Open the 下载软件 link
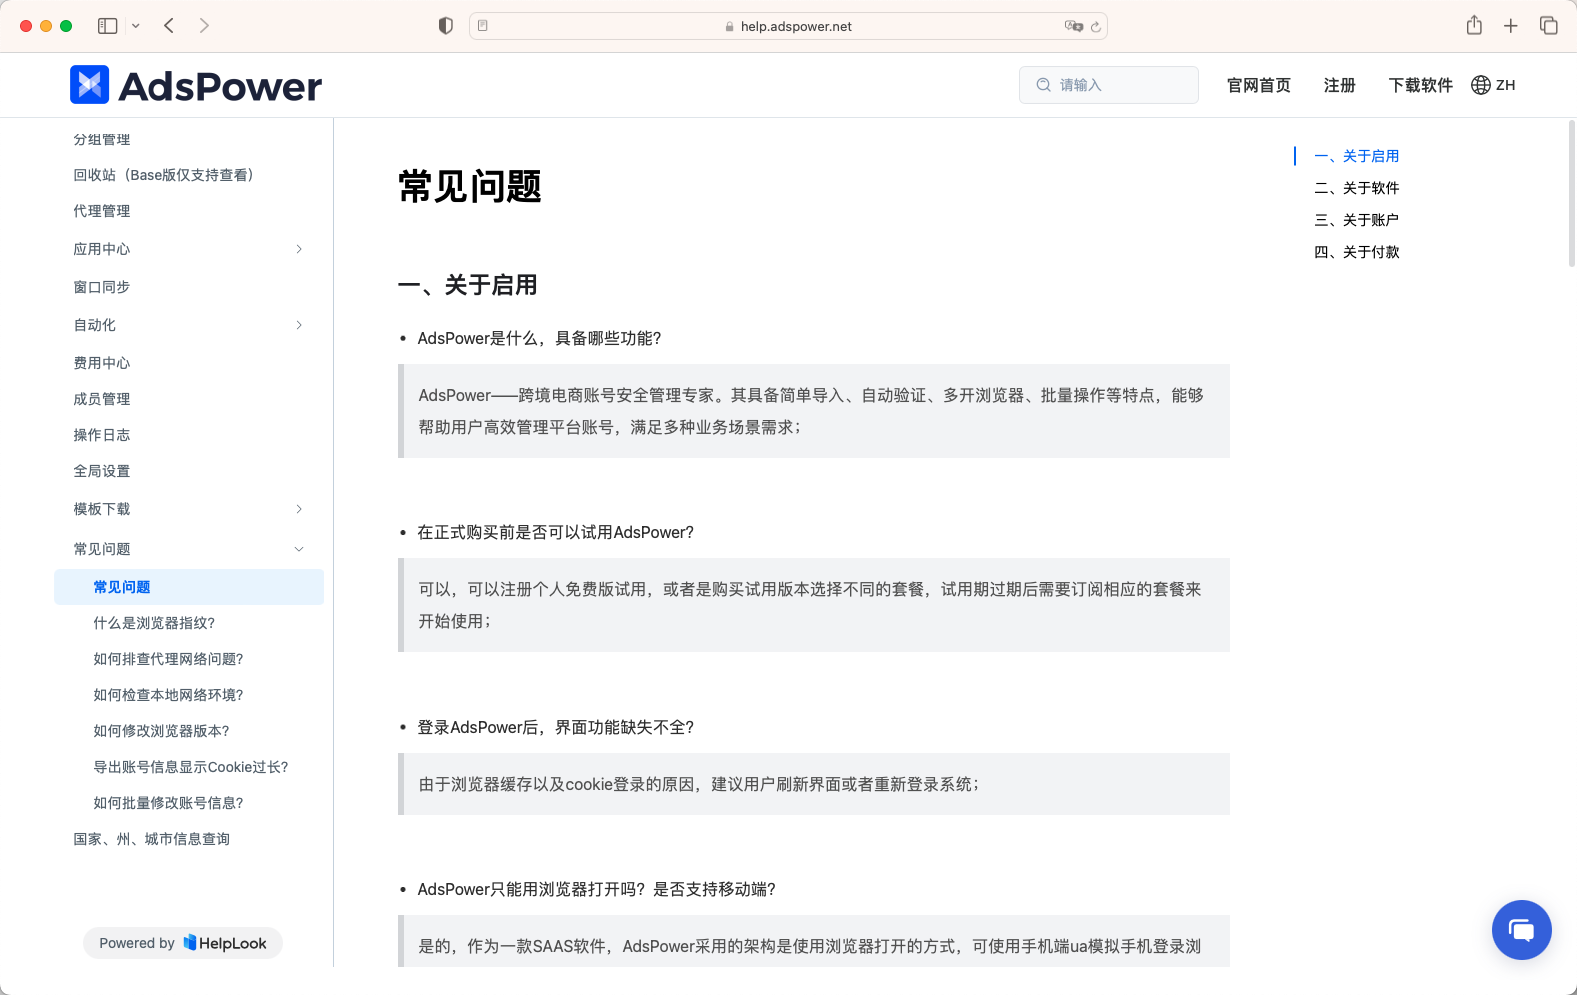 [1420, 85]
